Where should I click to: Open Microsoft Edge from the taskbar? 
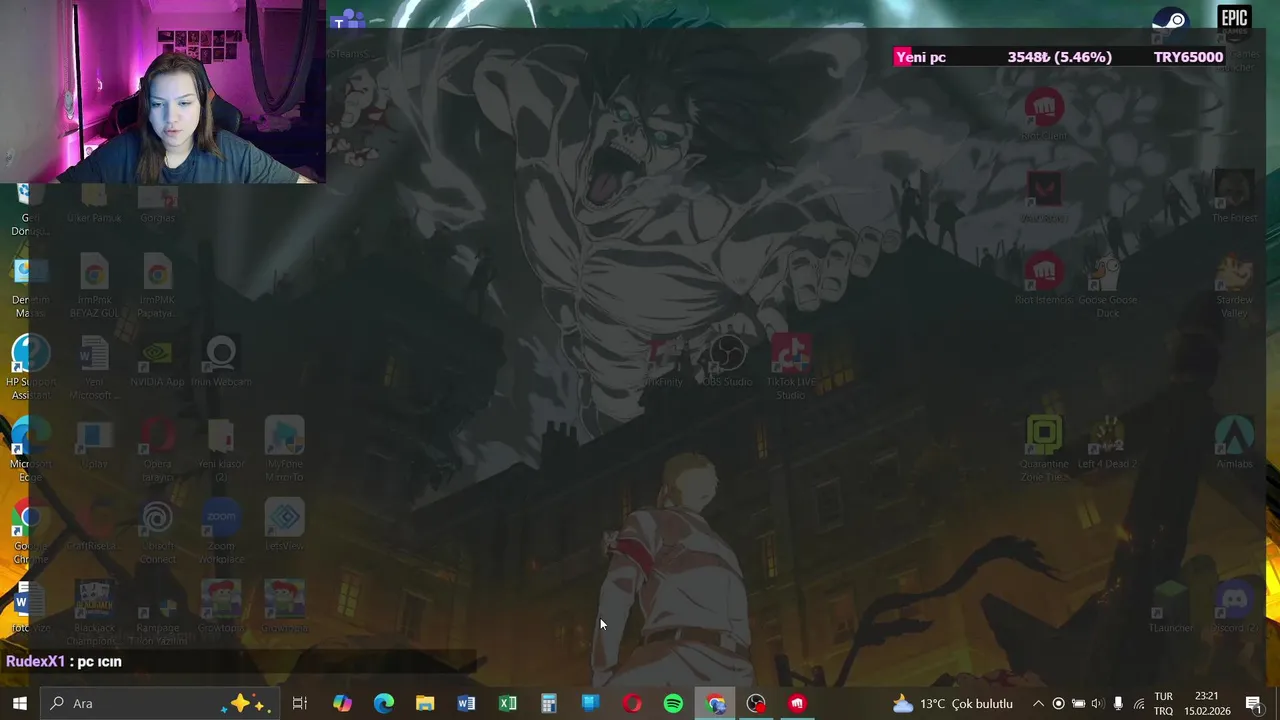(384, 703)
